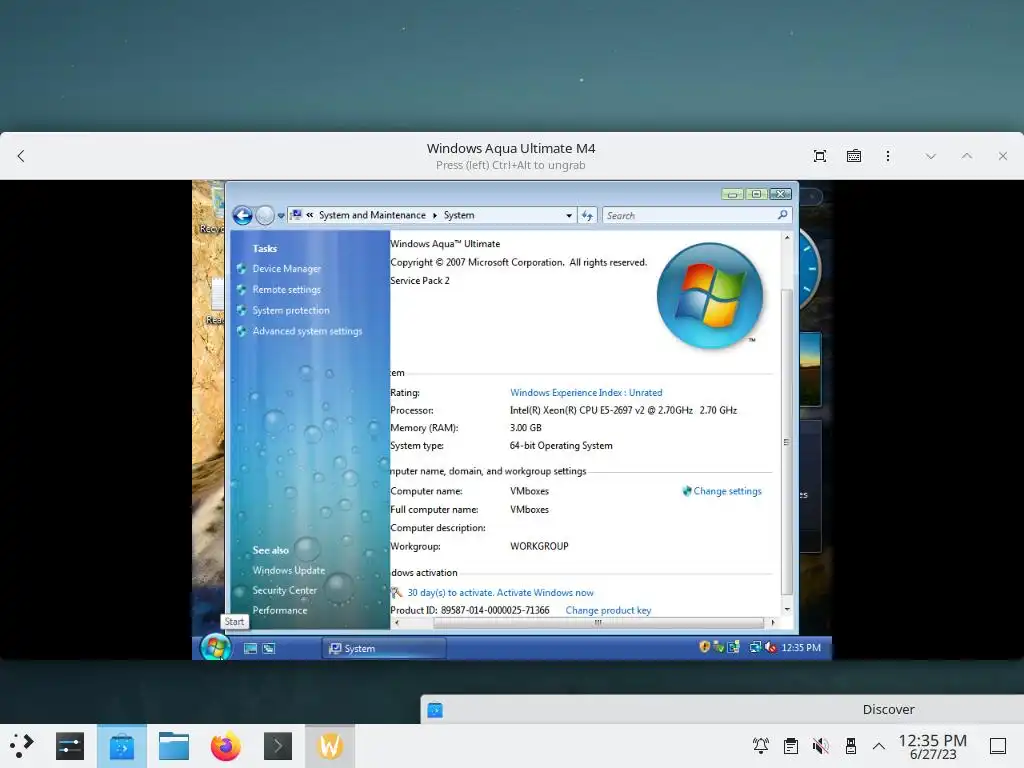Switch to Discover in the task manager

(121, 746)
